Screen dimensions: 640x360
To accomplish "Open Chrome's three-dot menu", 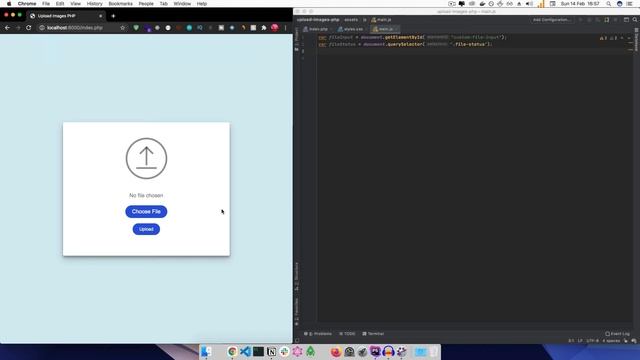I will (x=285, y=28).
